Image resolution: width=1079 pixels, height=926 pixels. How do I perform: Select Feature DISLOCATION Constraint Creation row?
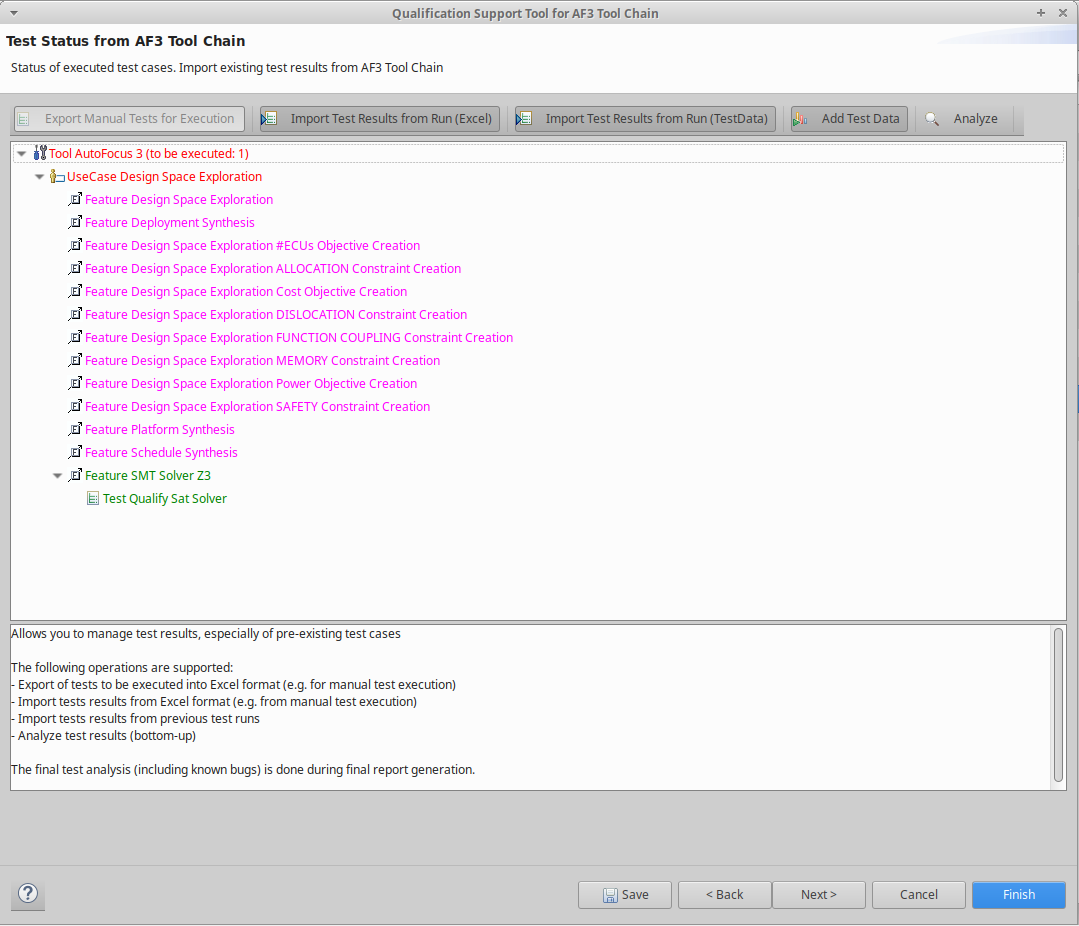coord(276,314)
